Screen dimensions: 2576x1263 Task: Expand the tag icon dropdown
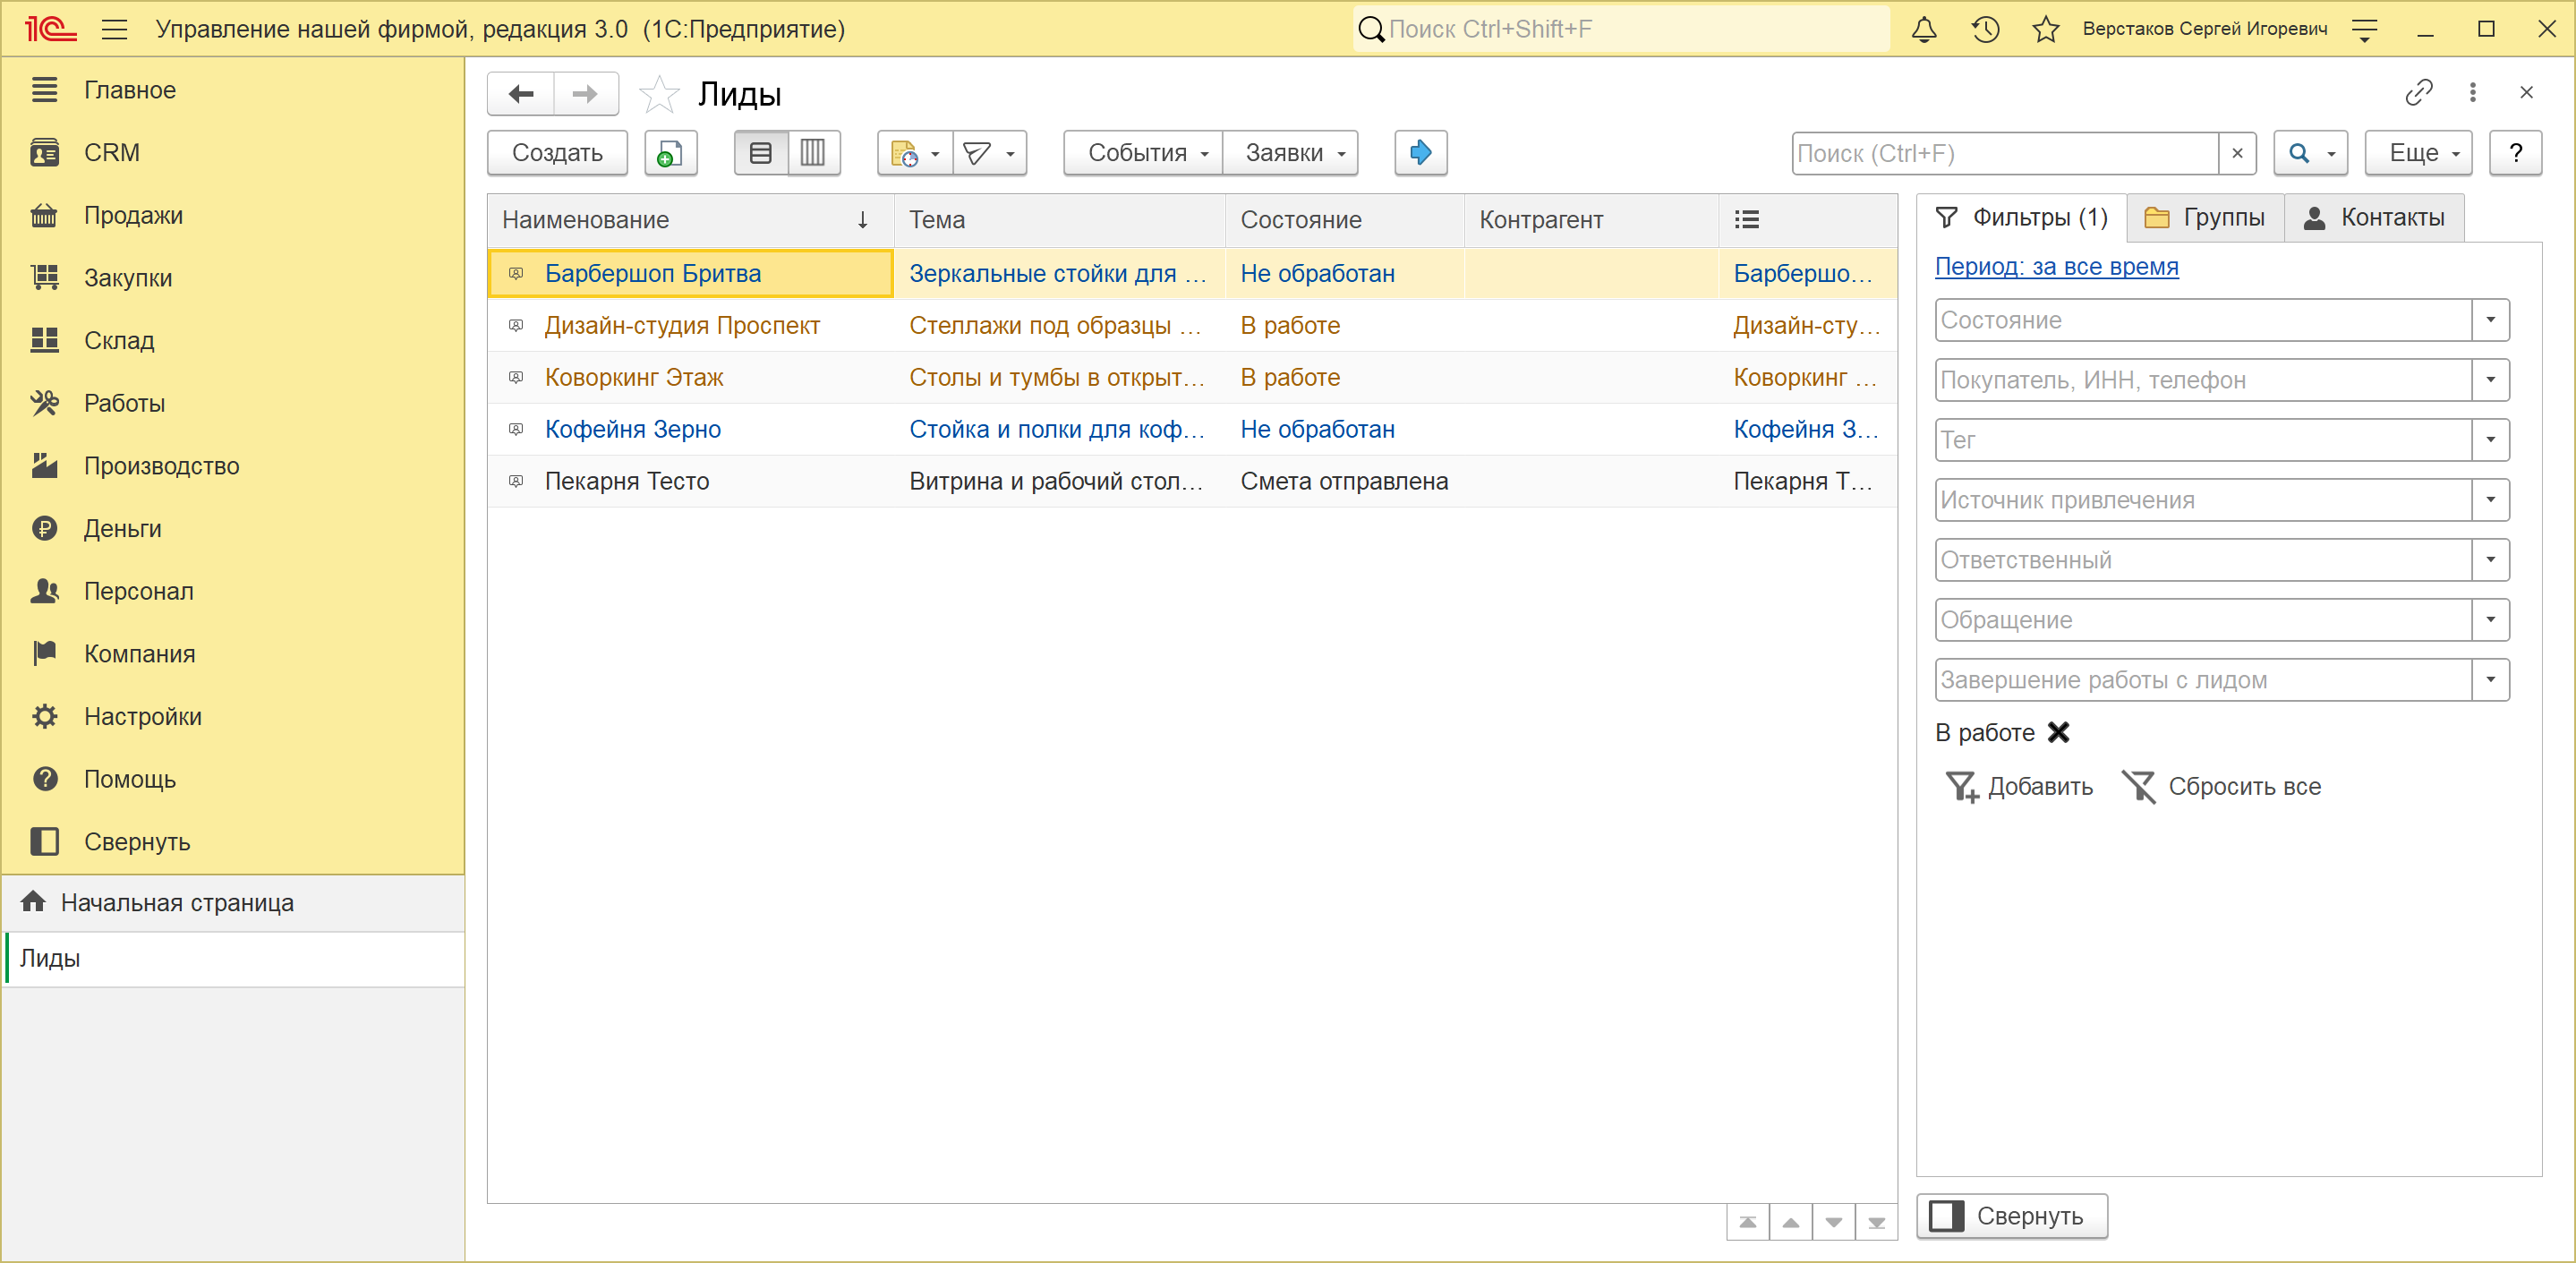pos(989,153)
